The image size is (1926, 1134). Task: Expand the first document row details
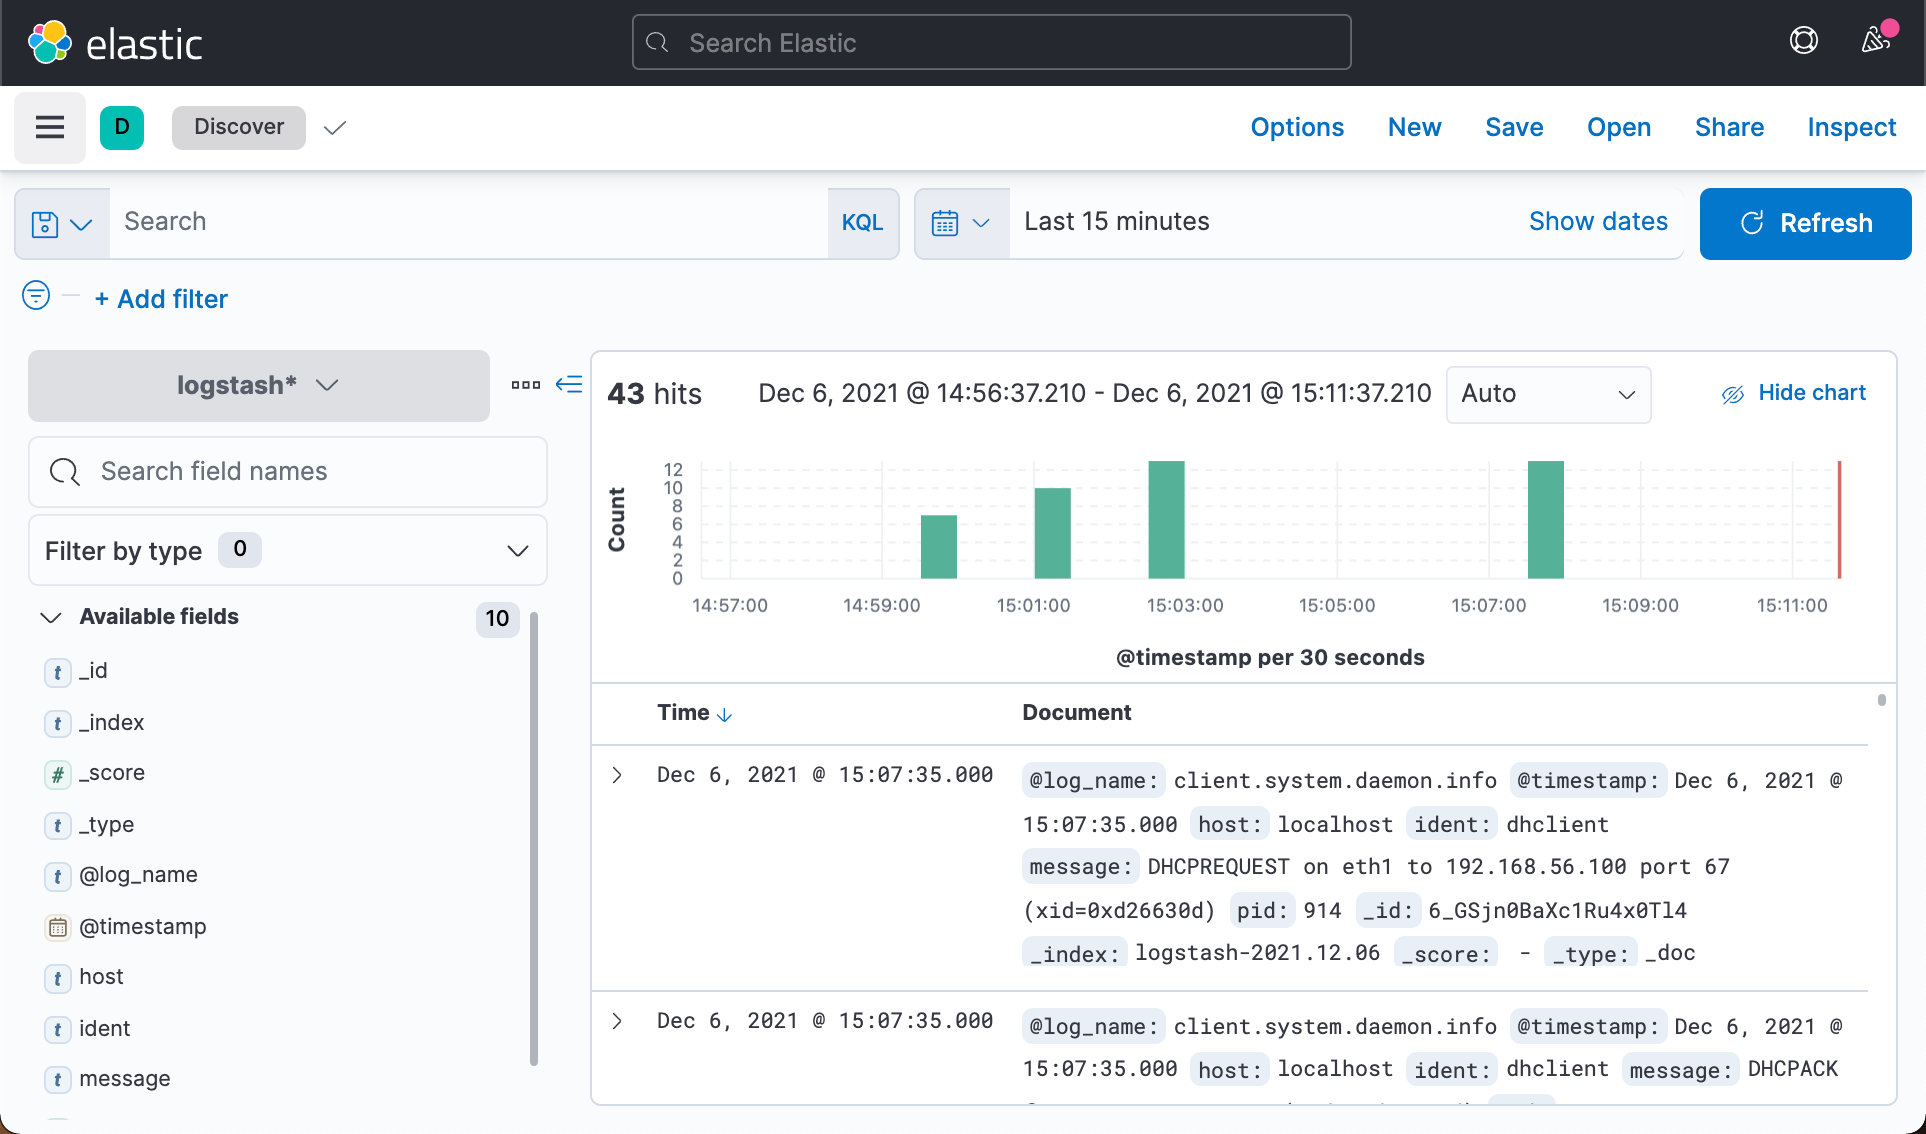click(x=616, y=775)
